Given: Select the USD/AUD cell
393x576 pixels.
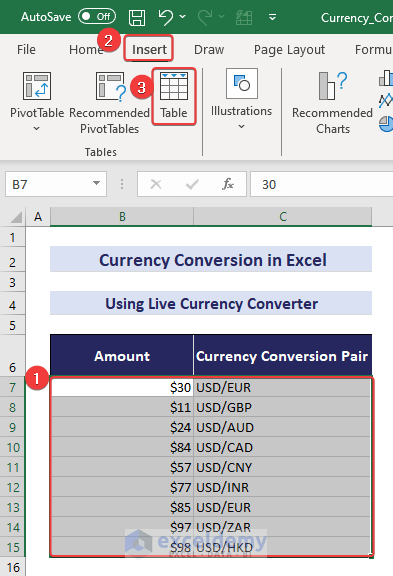Looking at the screenshot, I should 282,427.
